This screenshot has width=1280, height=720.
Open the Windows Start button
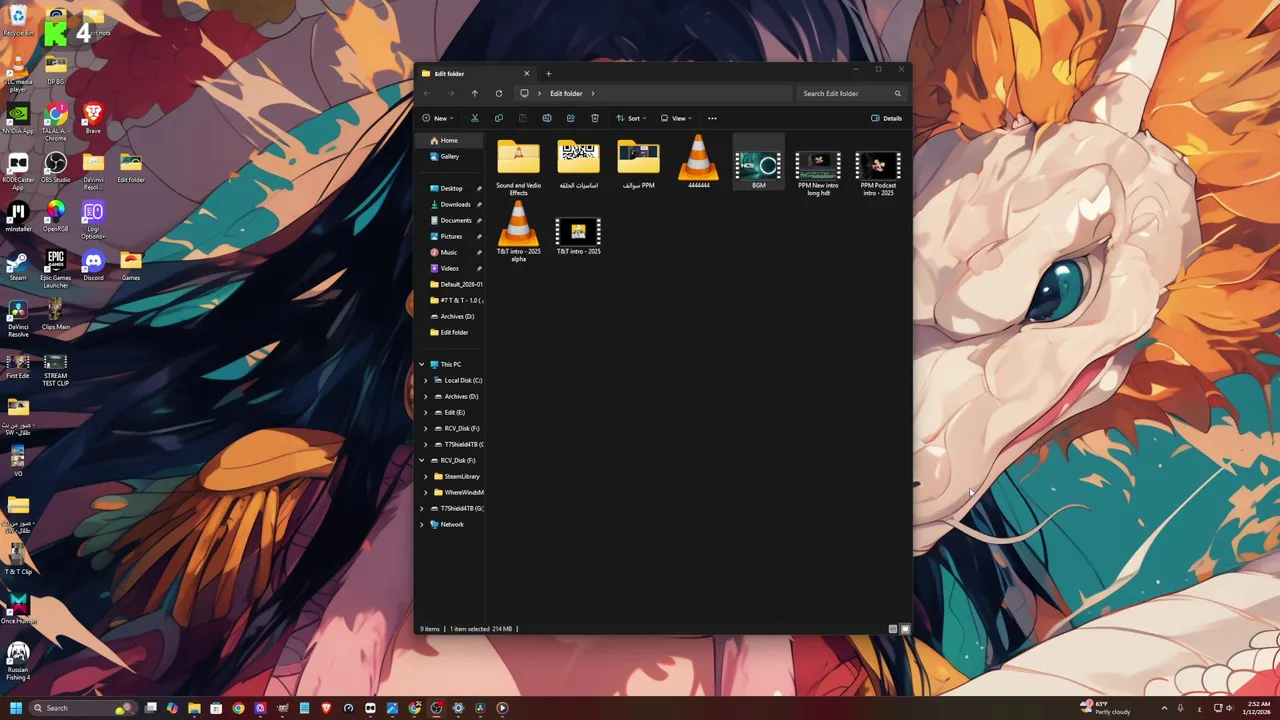pos(16,708)
